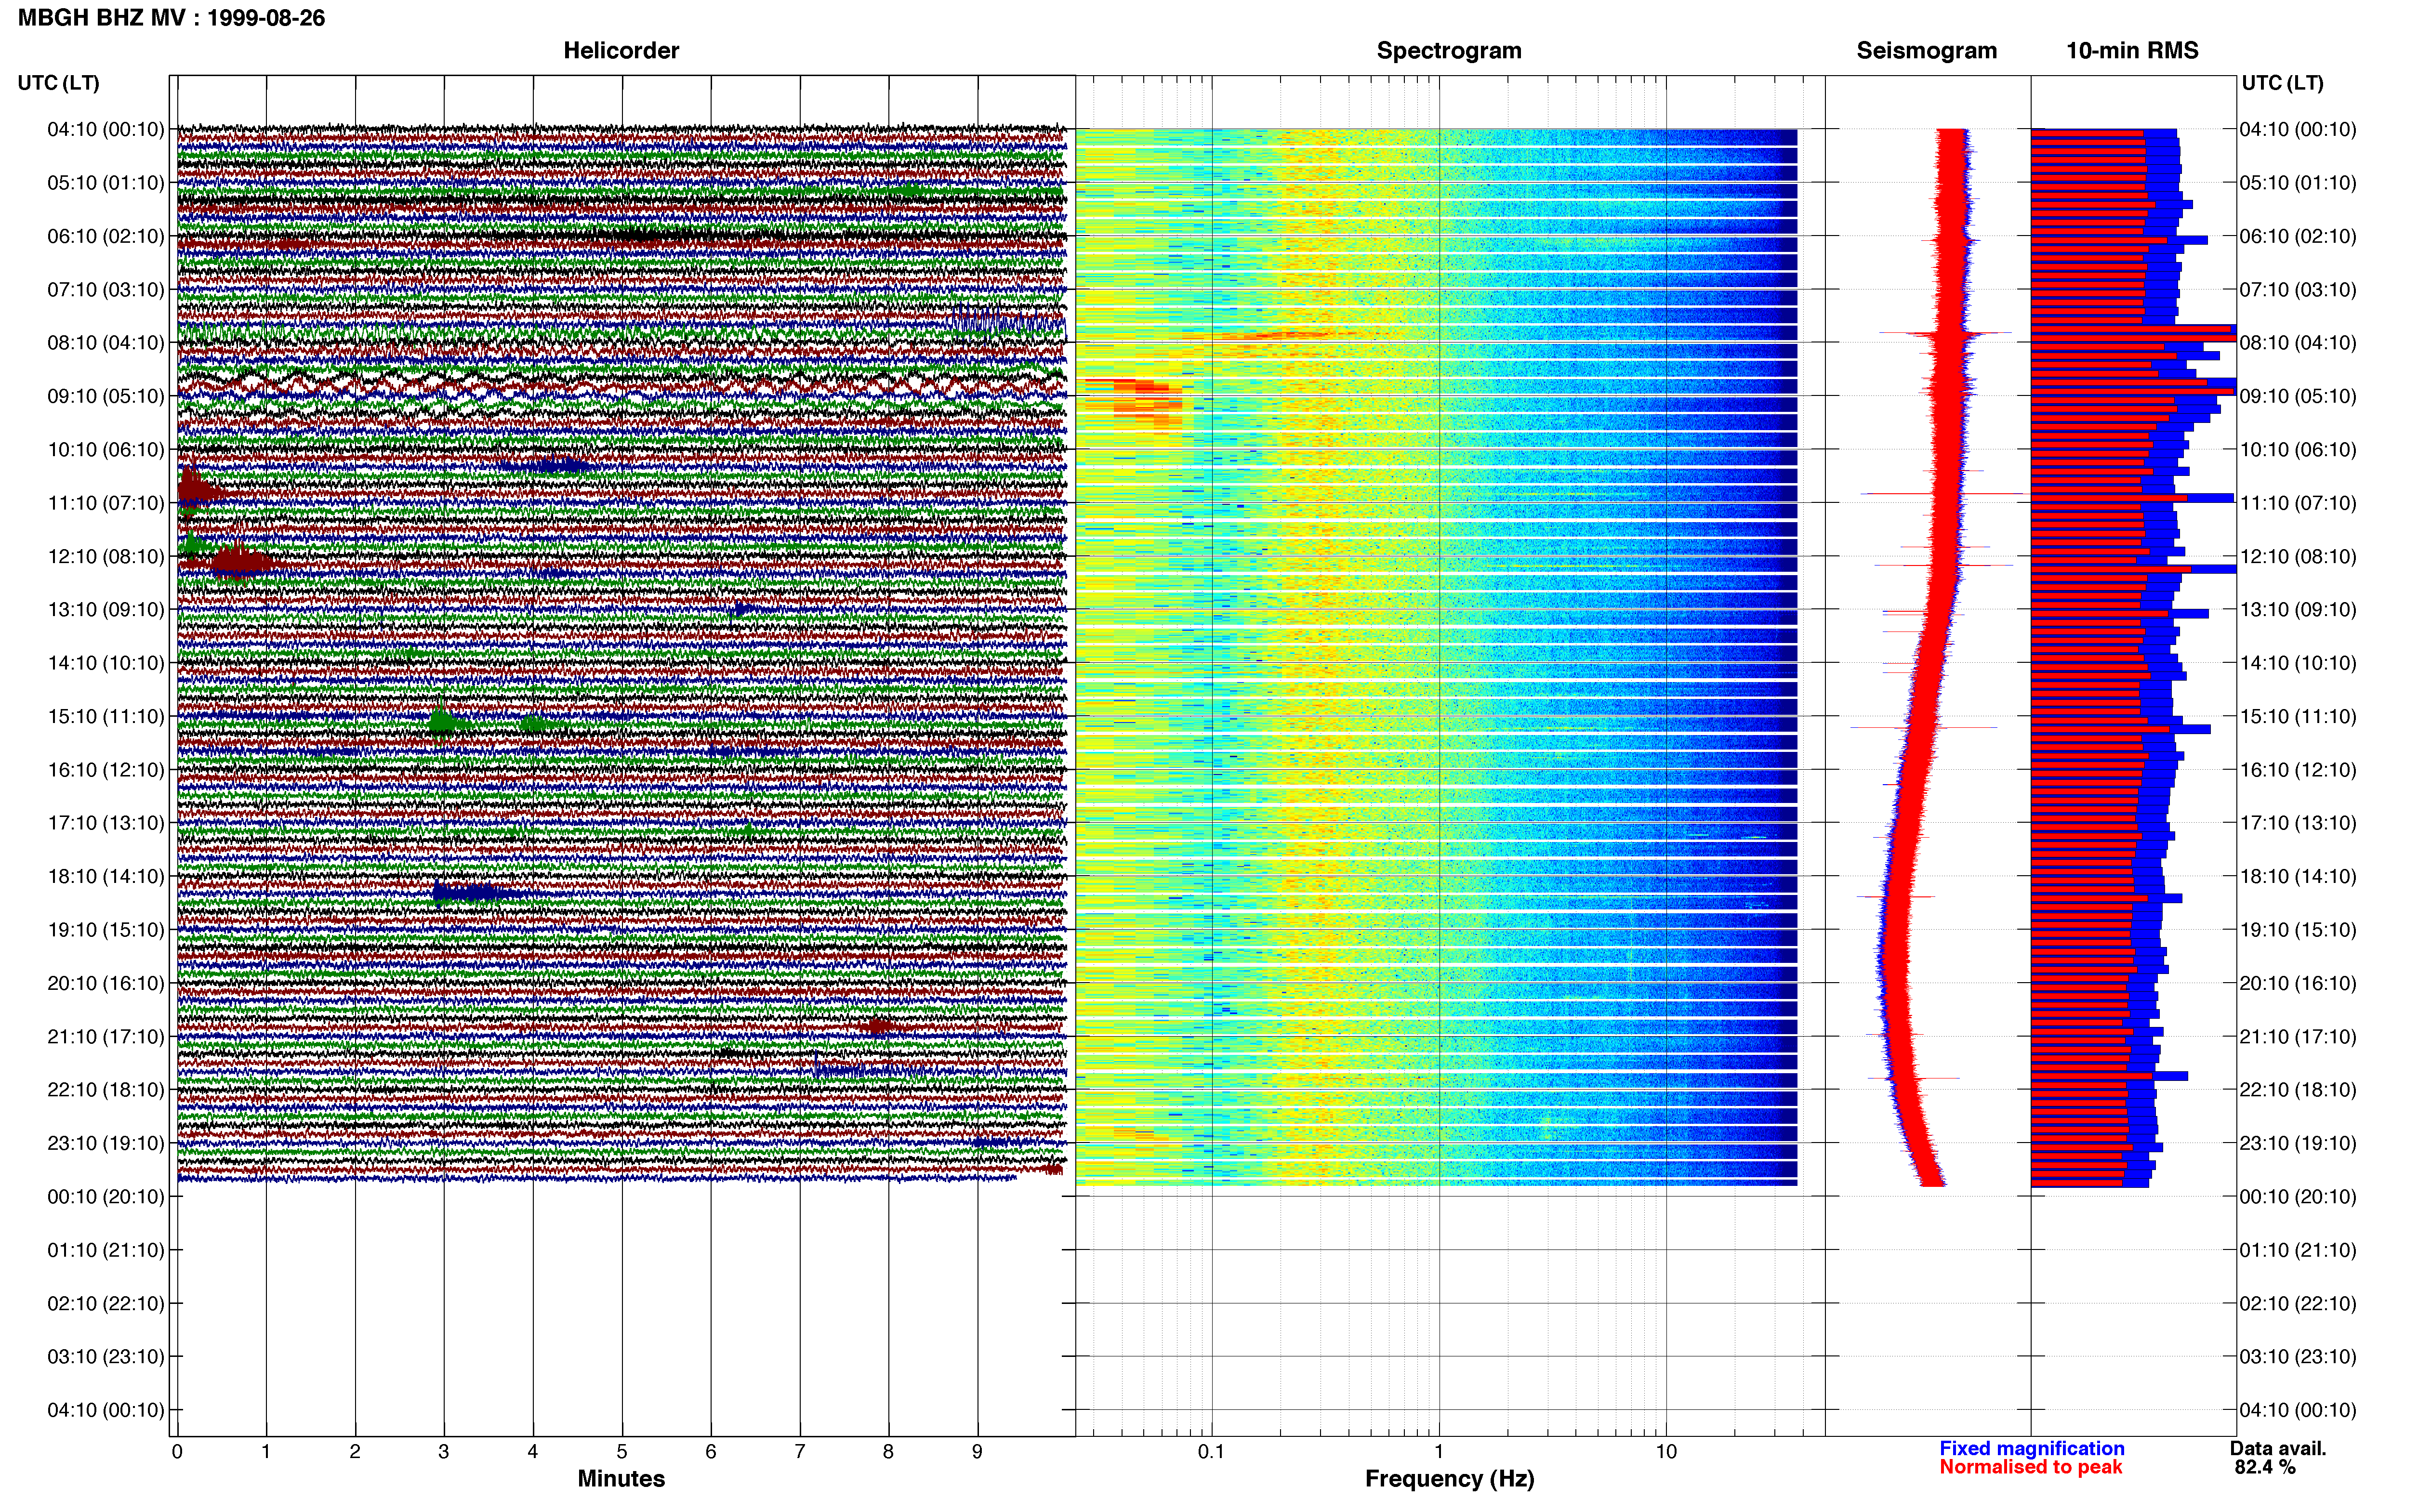The width and height of the screenshot is (2418, 1512).
Task: Click the 9 minutes tick label
Action: 978,1451
